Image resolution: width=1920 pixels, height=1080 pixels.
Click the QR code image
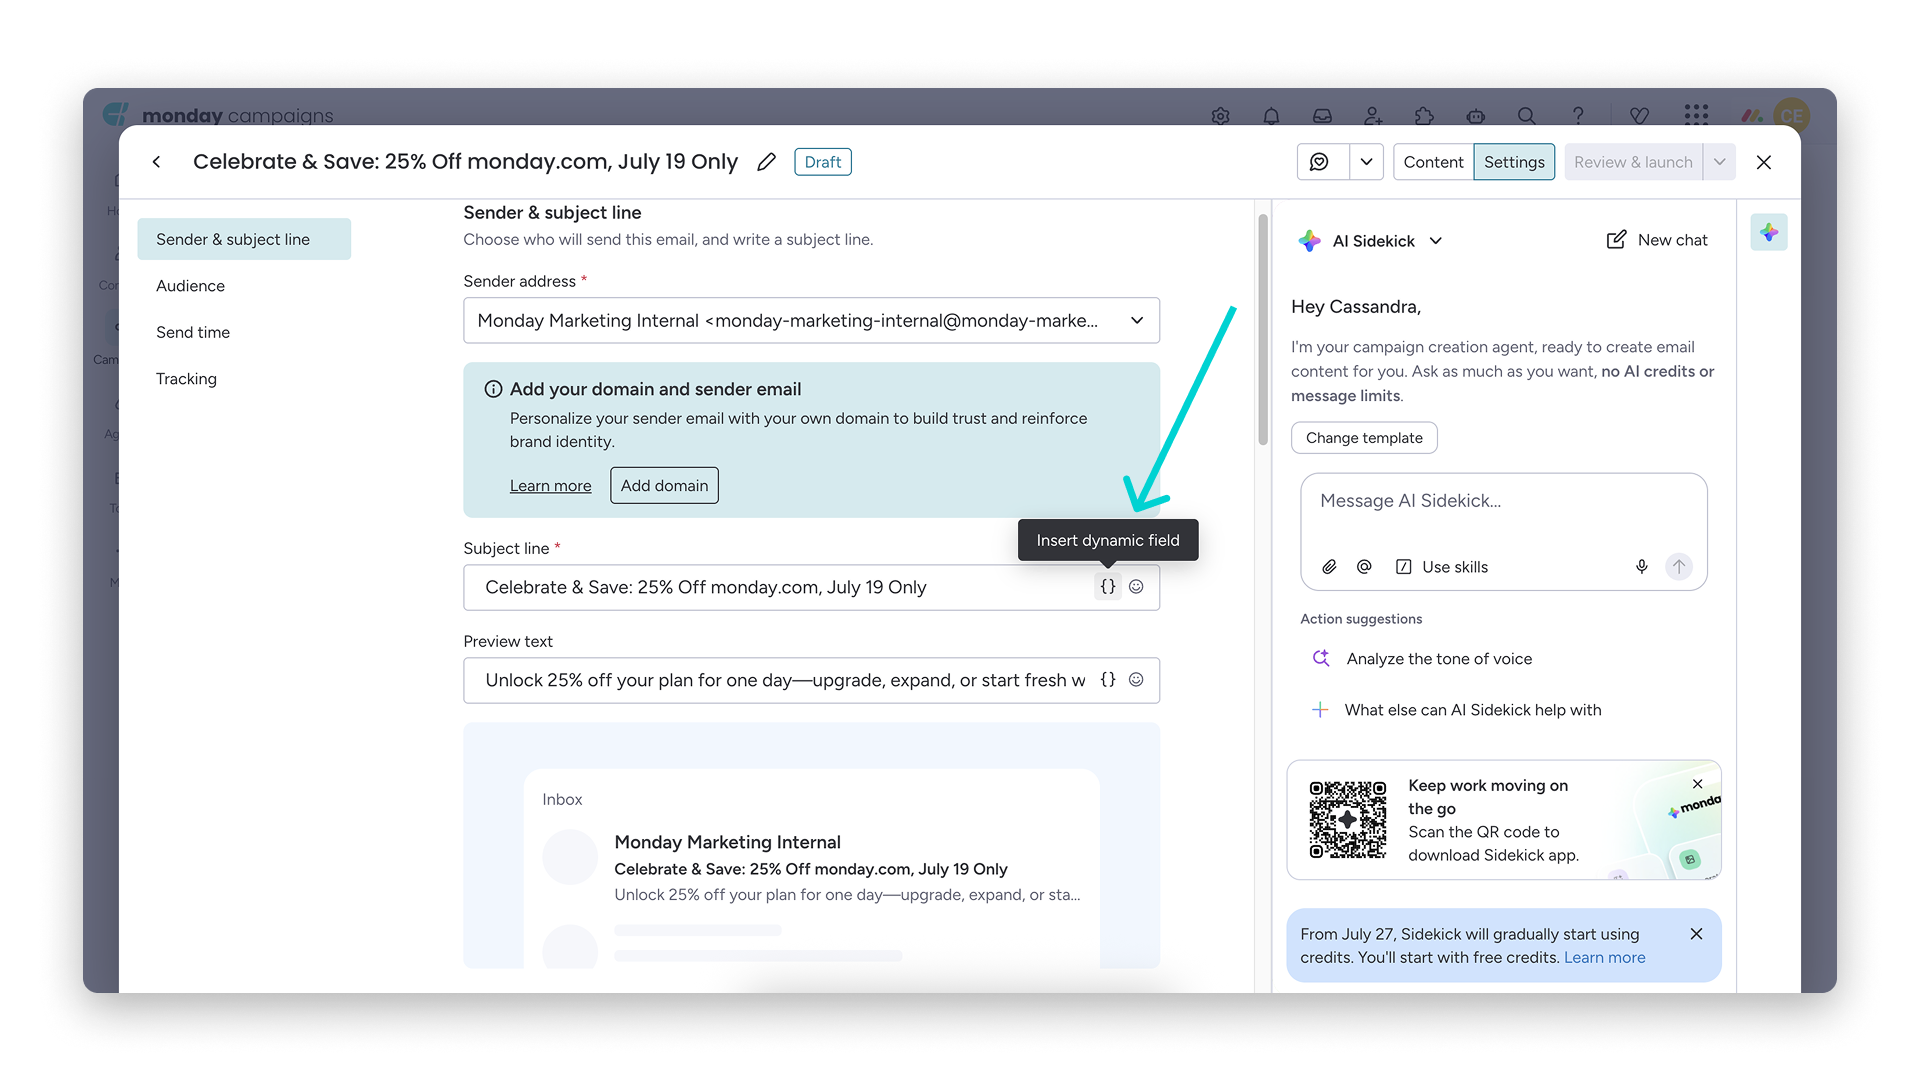coord(1348,820)
